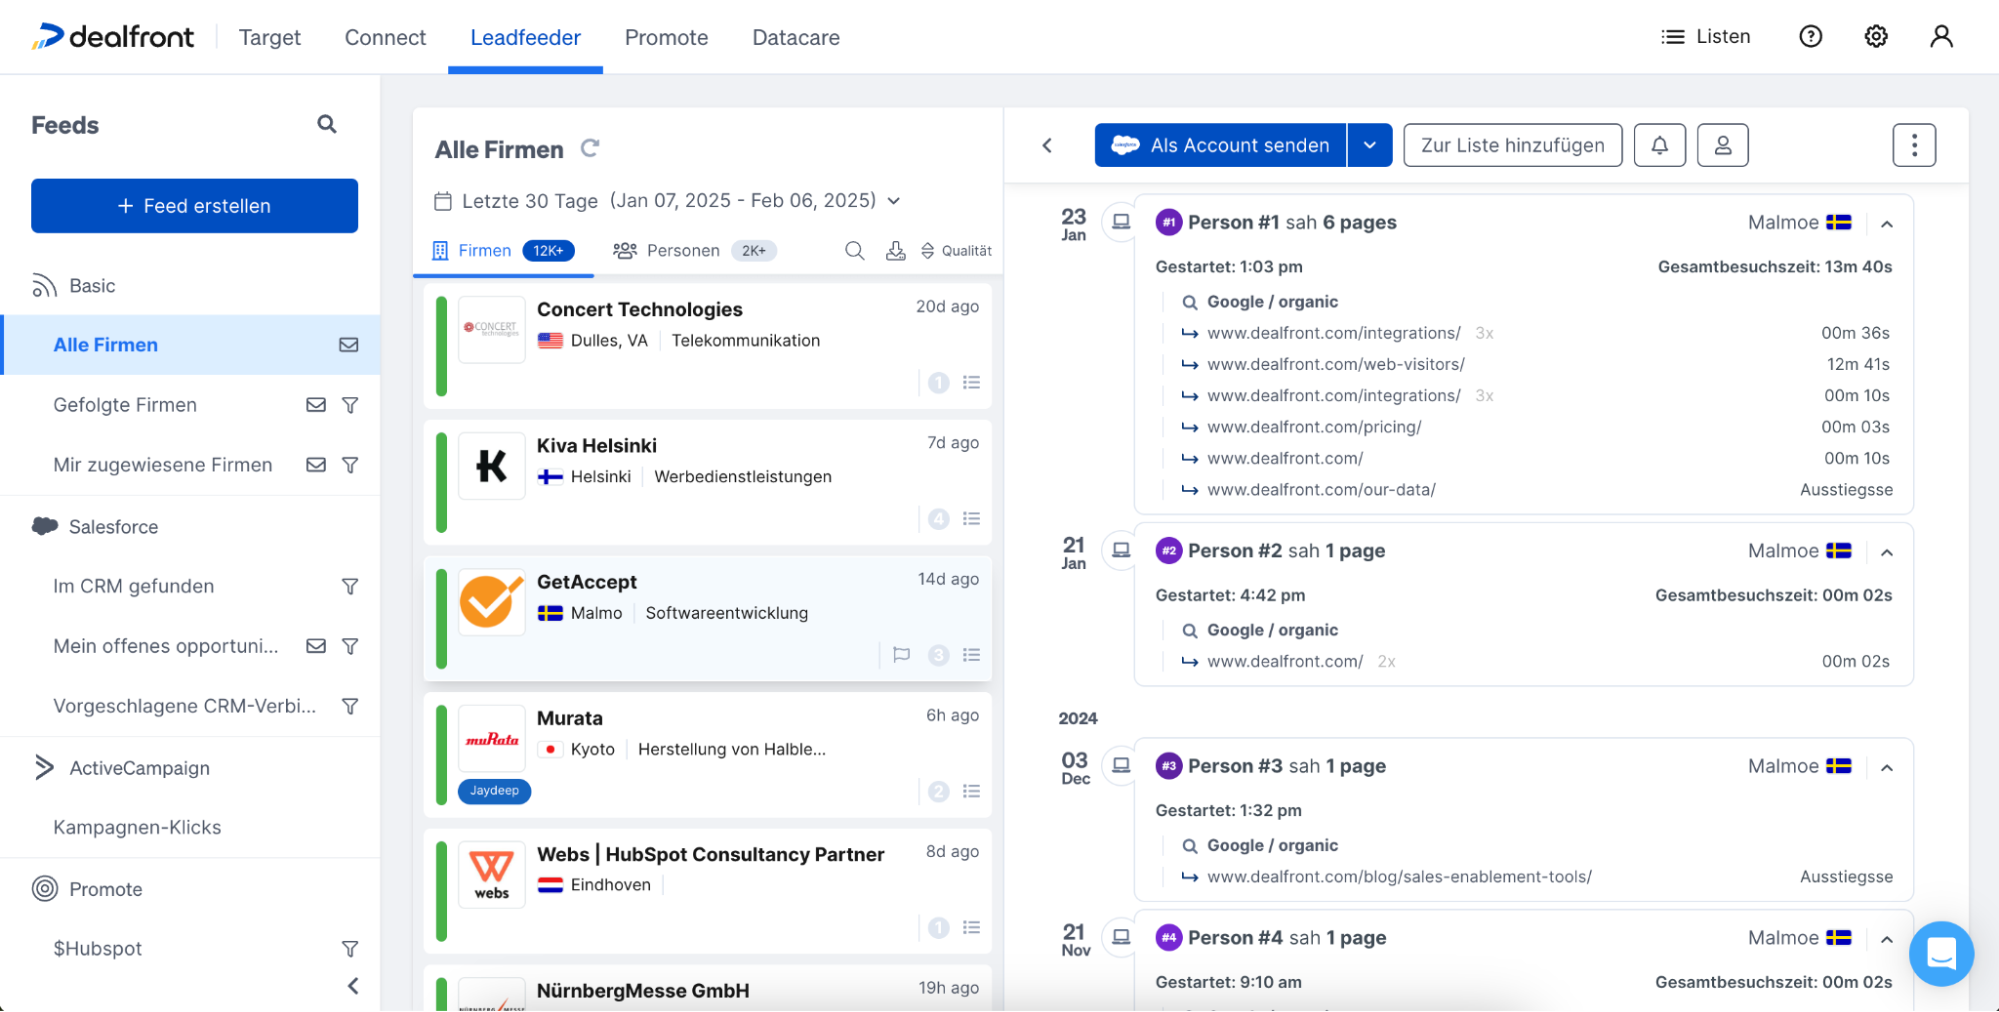Image resolution: width=1999 pixels, height=1012 pixels.
Task: Collapse the Feeds sidebar
Action: 353,986
